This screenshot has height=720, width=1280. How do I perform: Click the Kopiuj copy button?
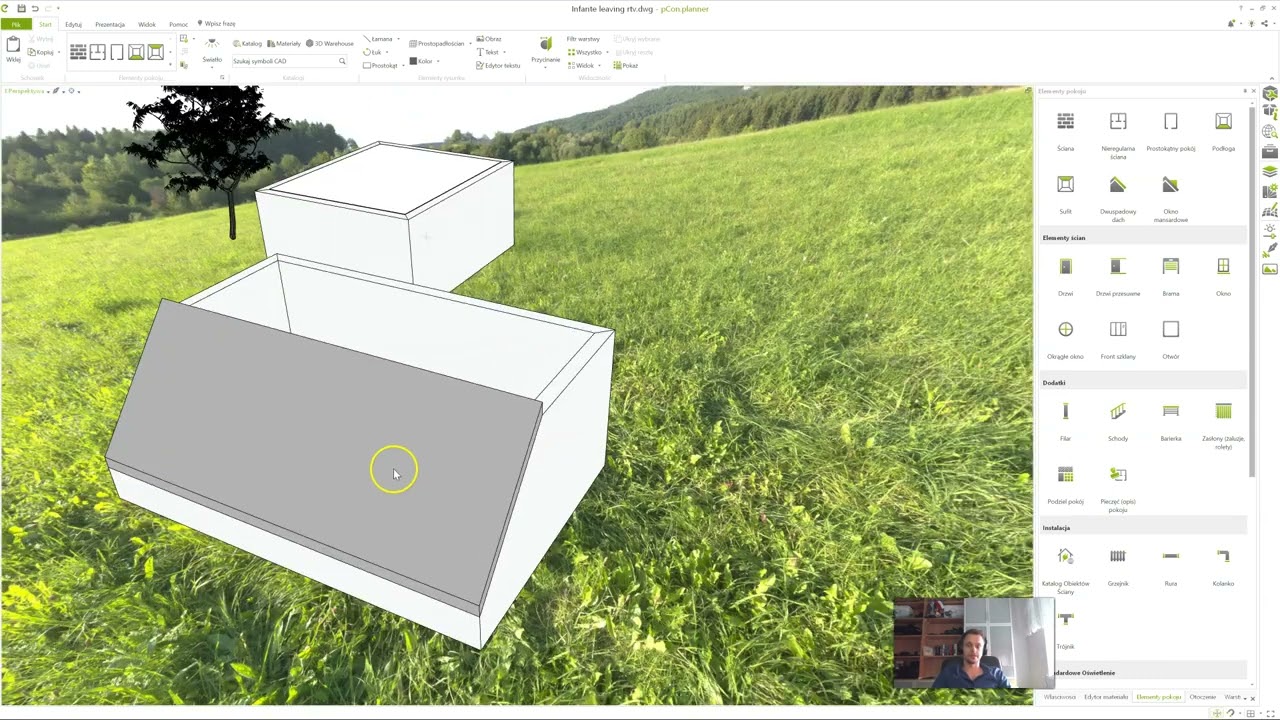click(43, 52)
